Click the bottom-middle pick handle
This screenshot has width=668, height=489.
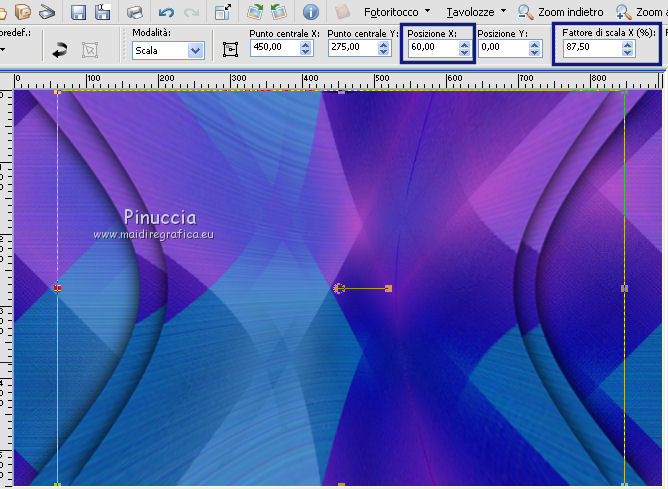(341, 485)
